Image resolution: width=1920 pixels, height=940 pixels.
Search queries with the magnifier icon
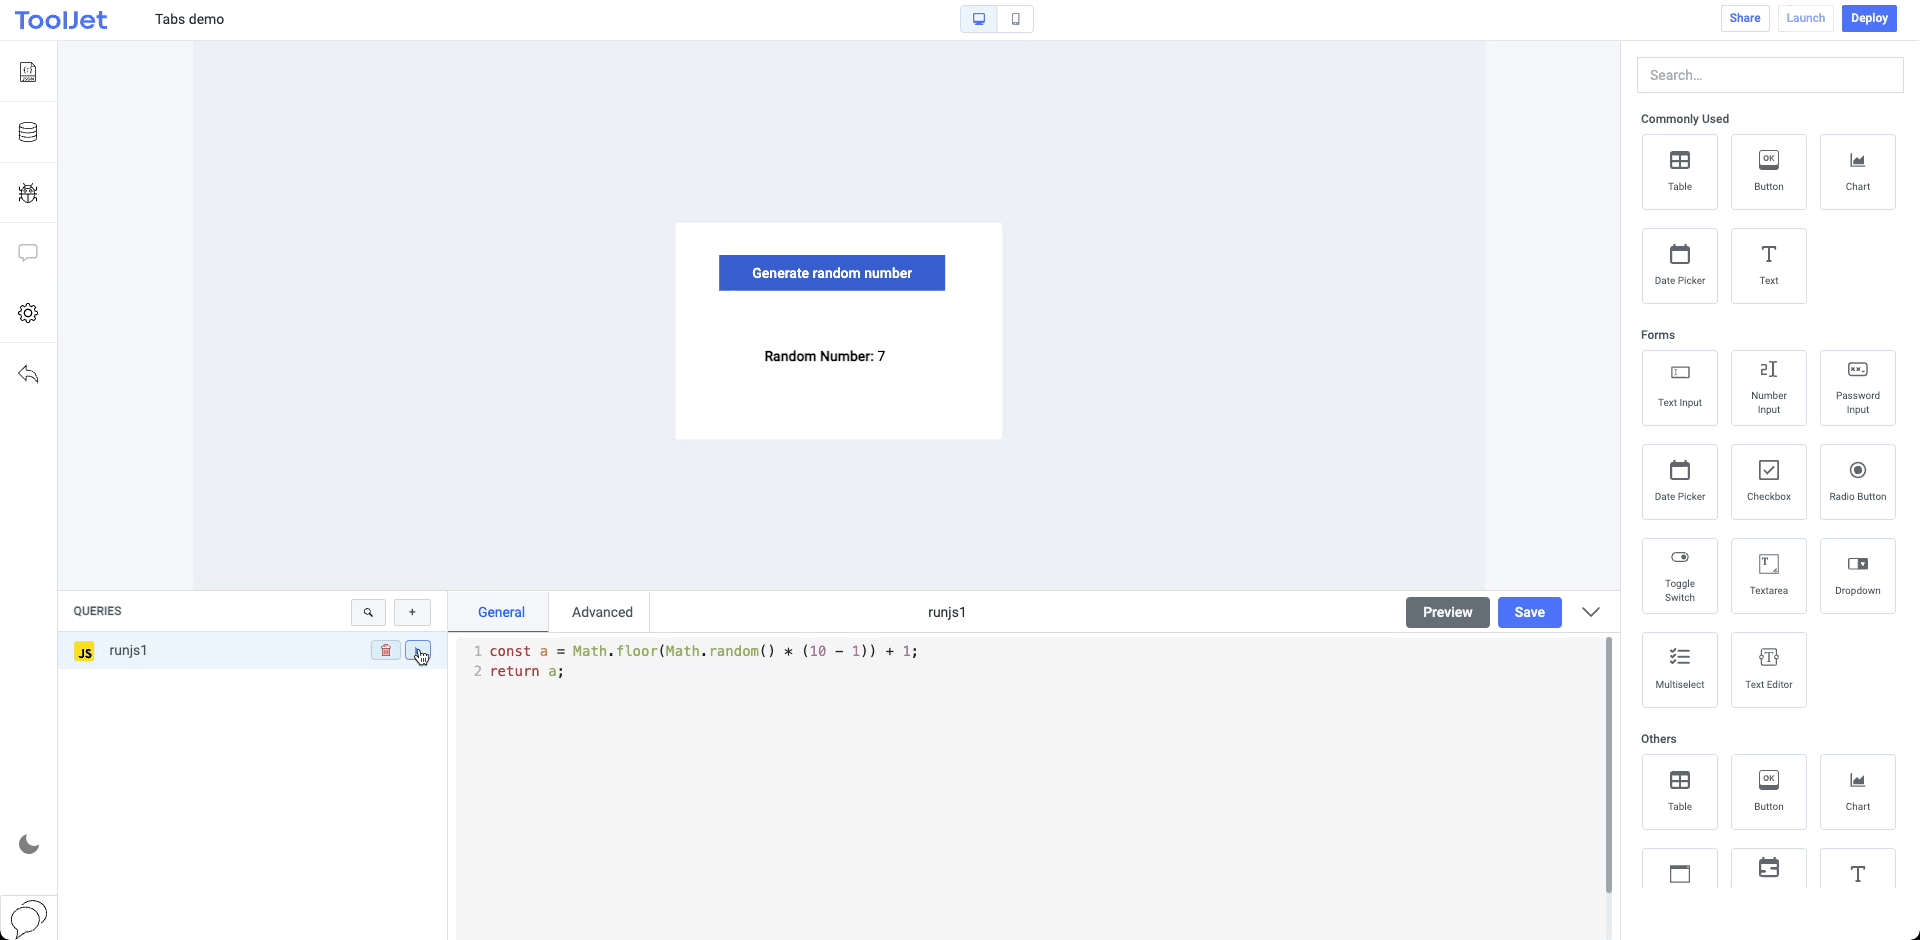click(x=368, y=612)
